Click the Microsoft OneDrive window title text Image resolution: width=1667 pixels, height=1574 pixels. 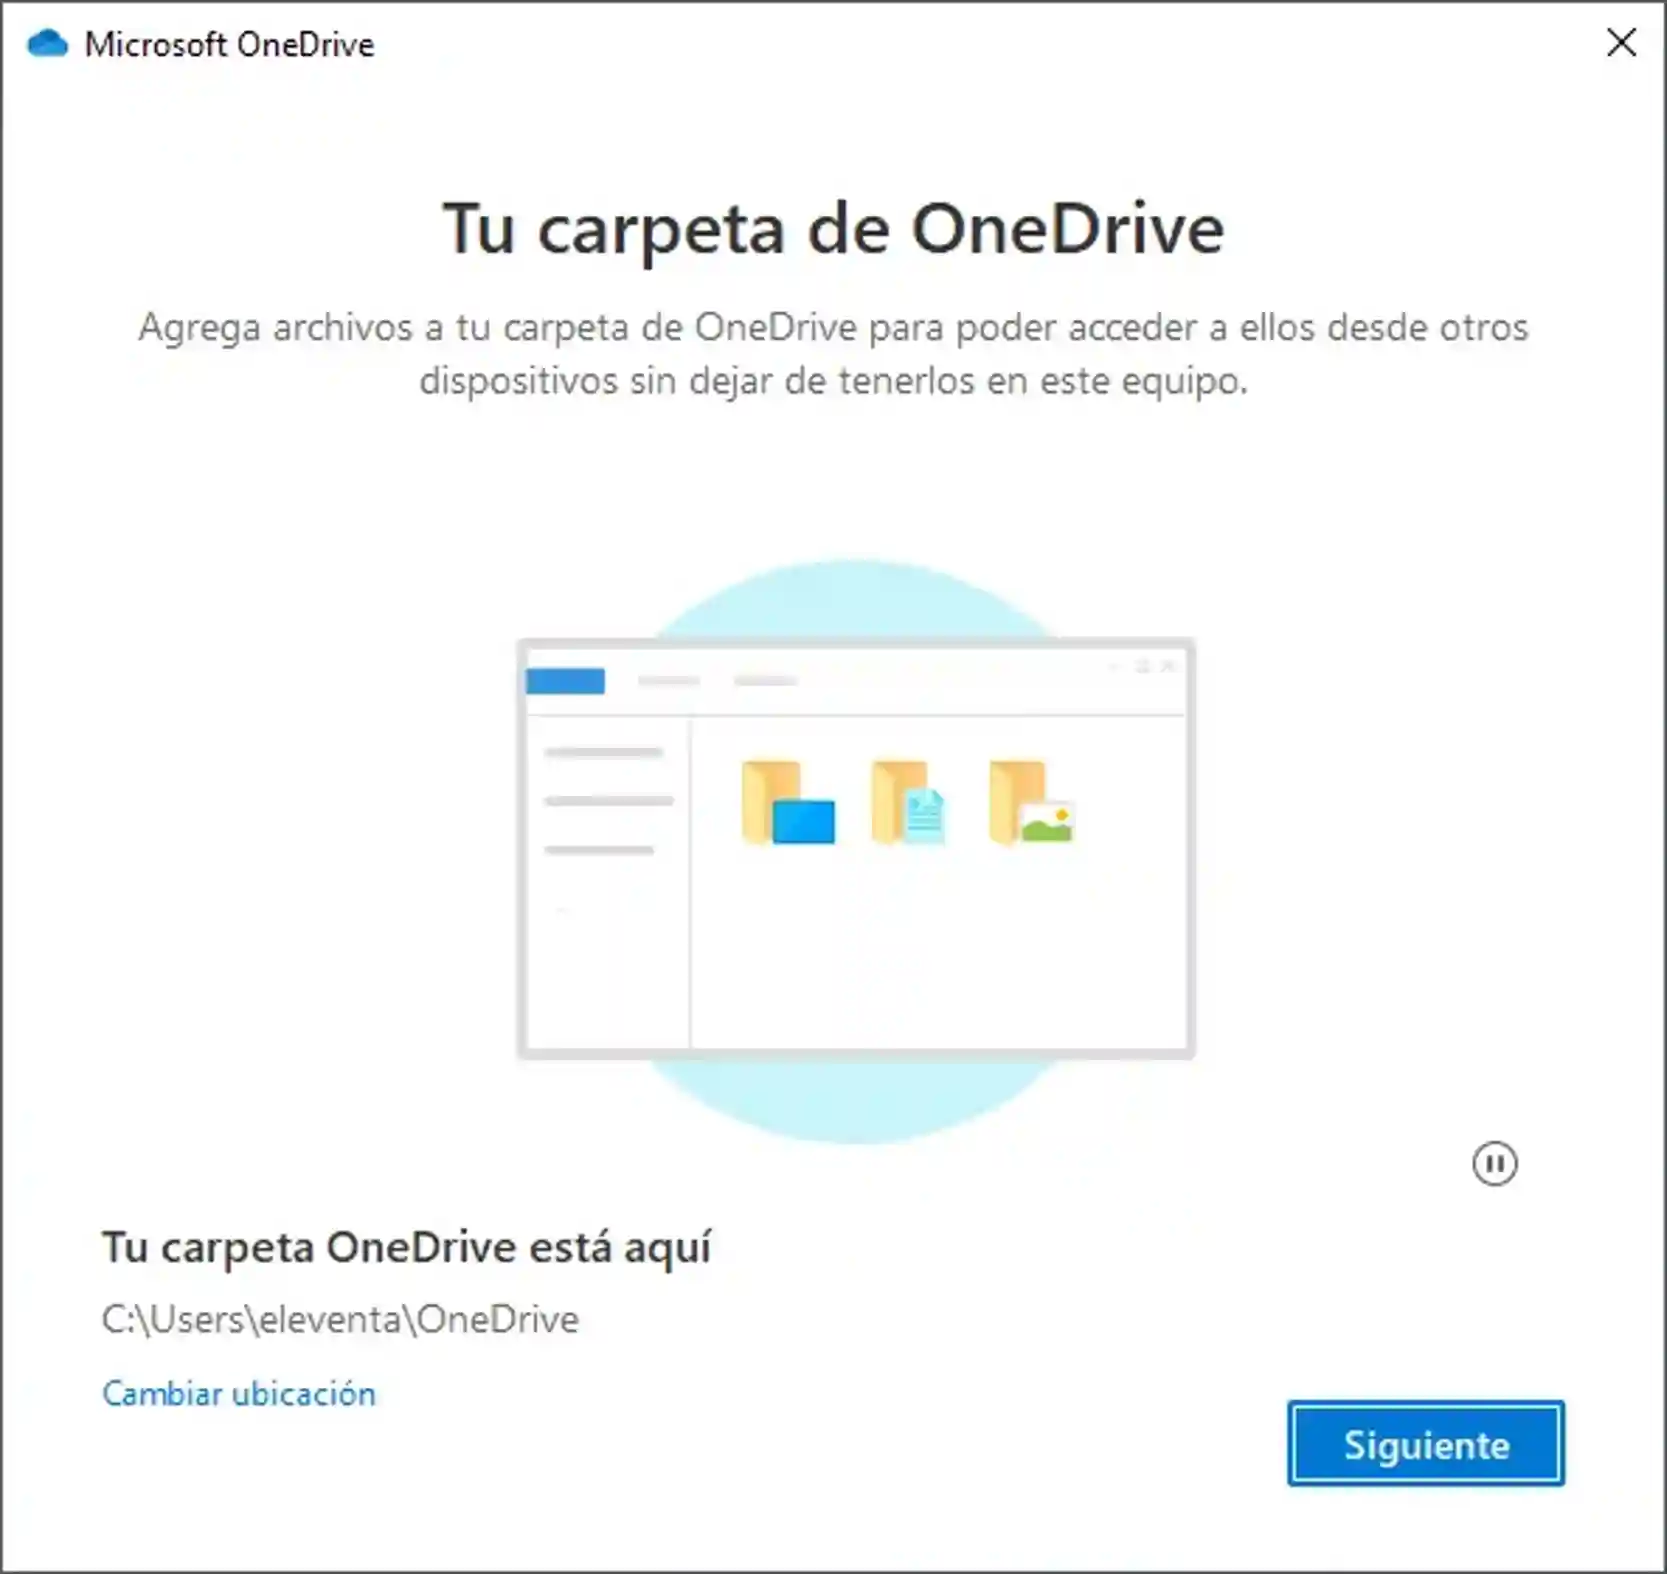coord(229,44)
